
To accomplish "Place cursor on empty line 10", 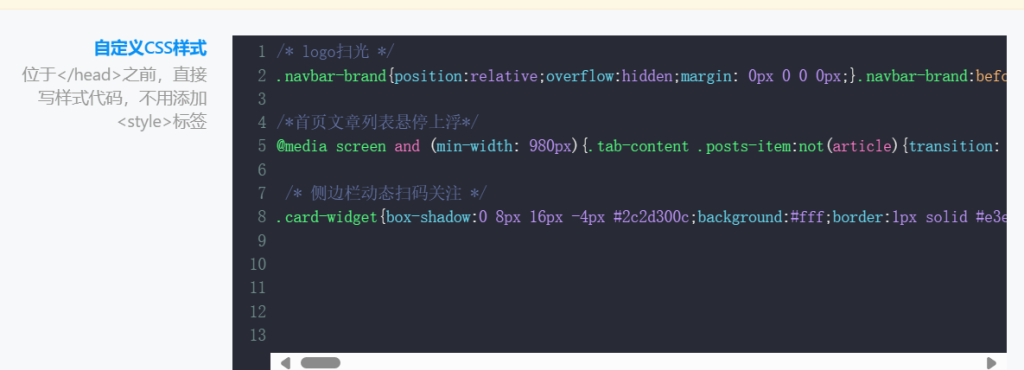I will click(x=640, y=264).
